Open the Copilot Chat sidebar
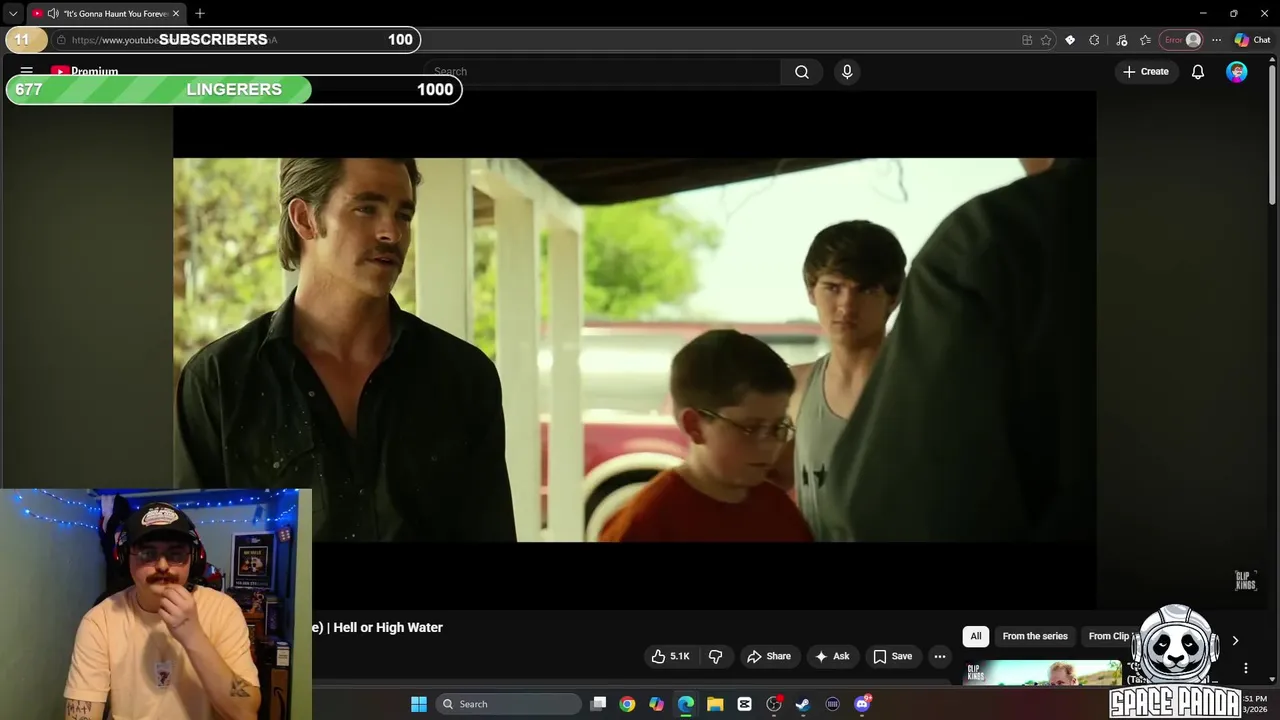 [x=1252, y=40]
